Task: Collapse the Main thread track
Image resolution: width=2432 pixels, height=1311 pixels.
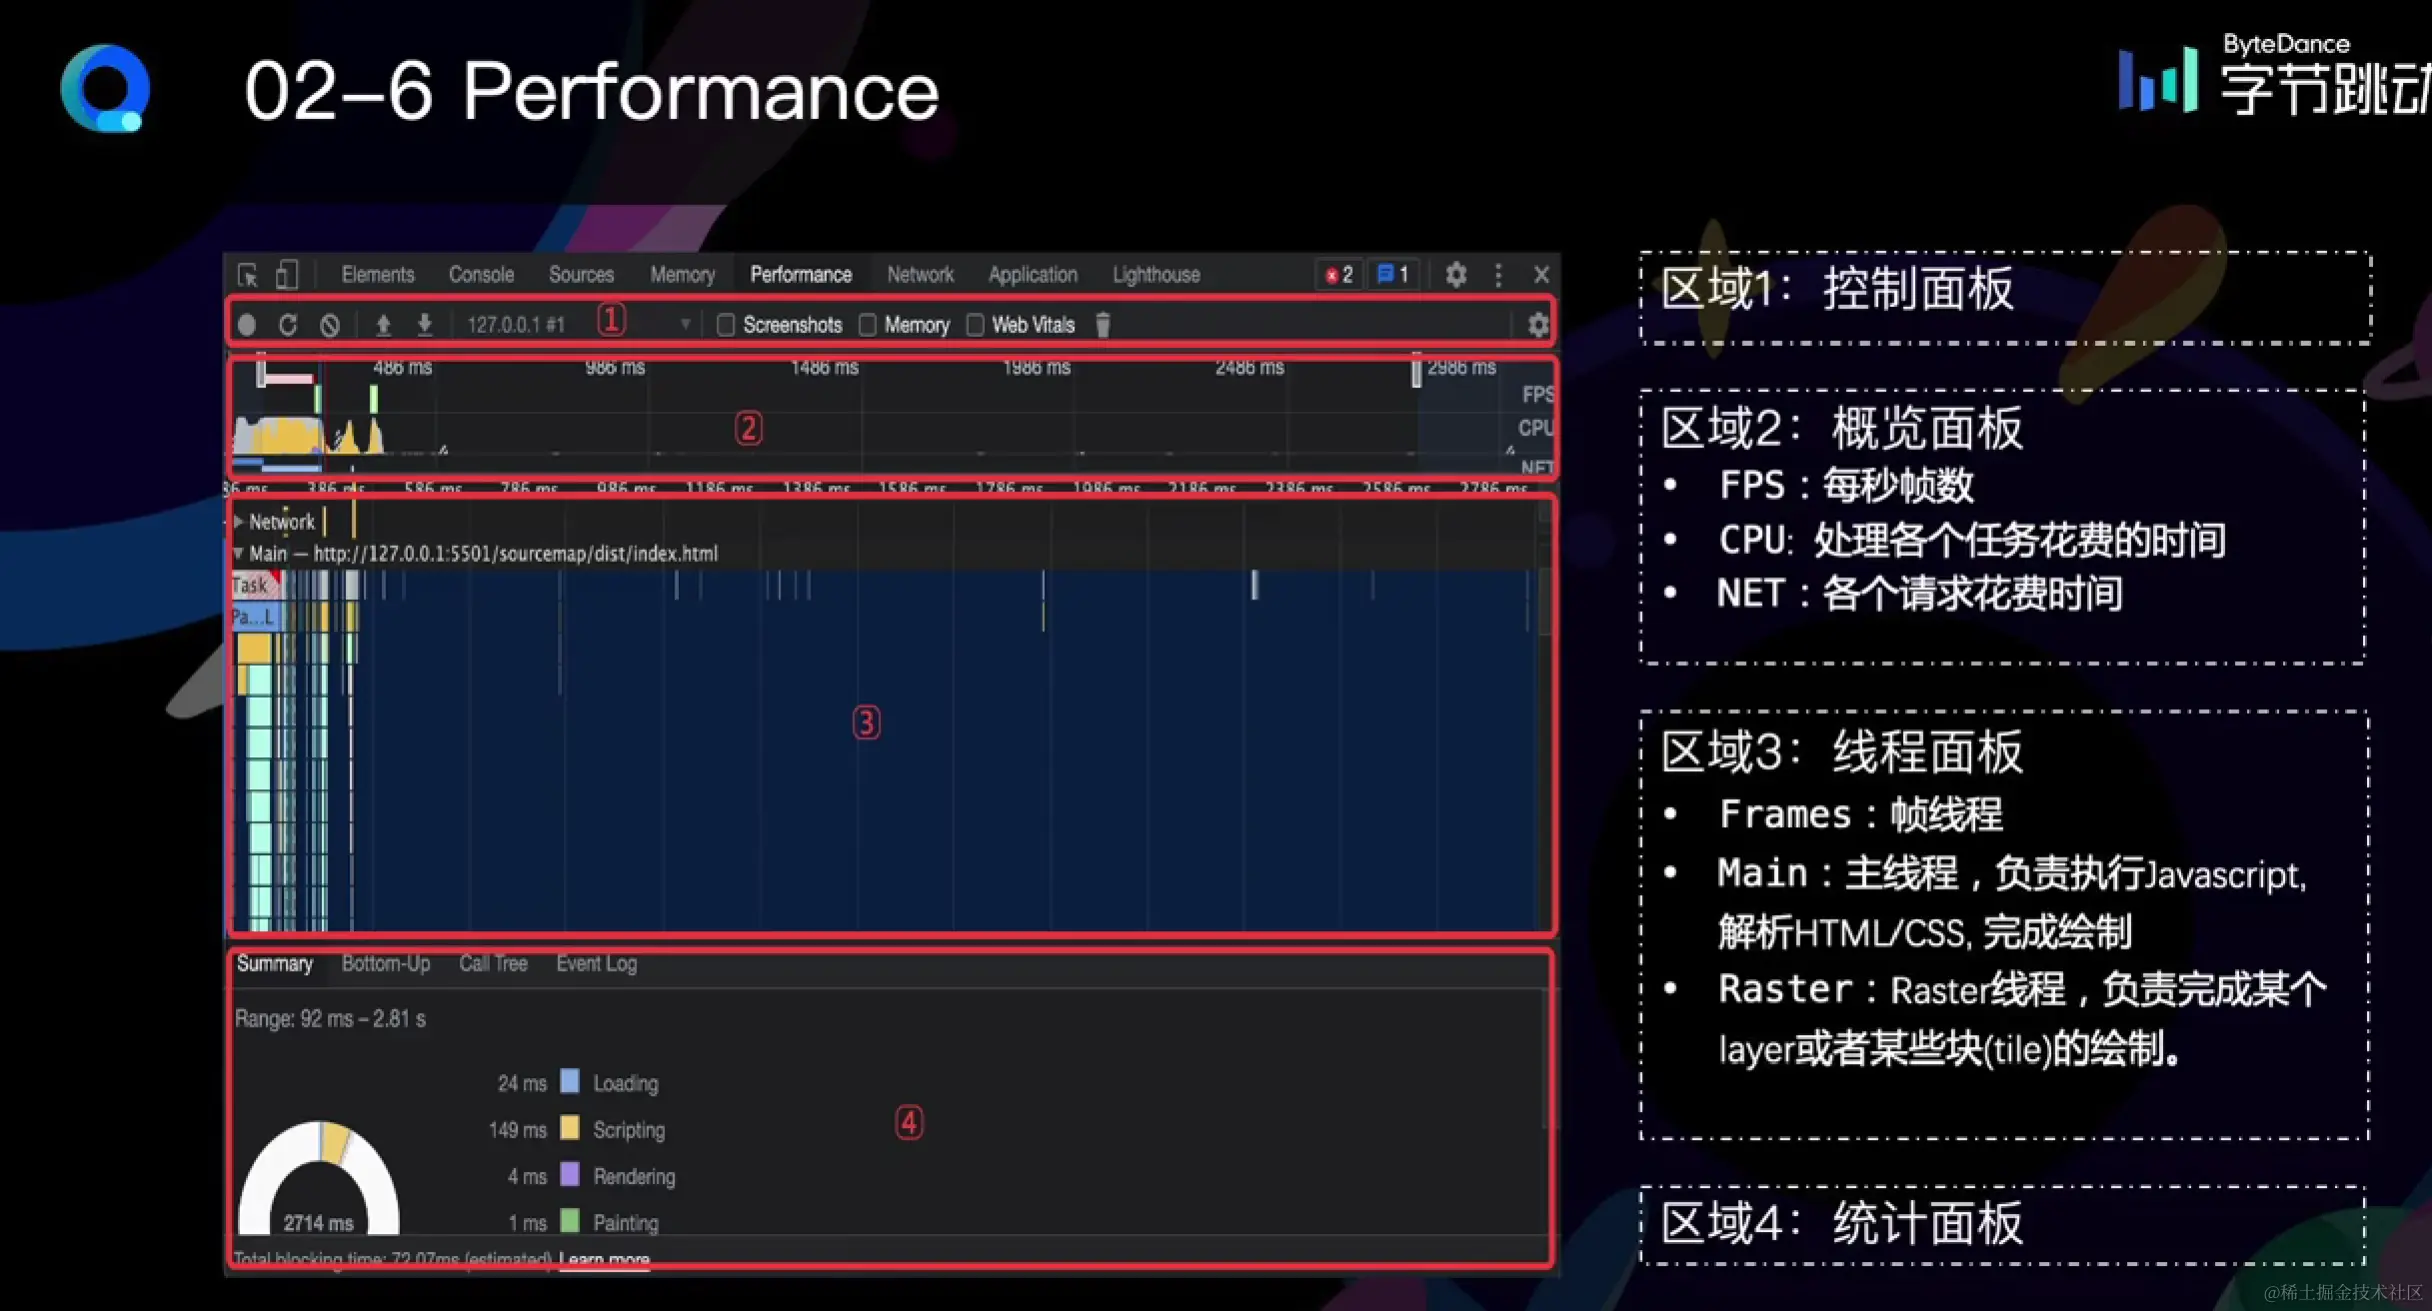Action: click(x=239, y=553)
